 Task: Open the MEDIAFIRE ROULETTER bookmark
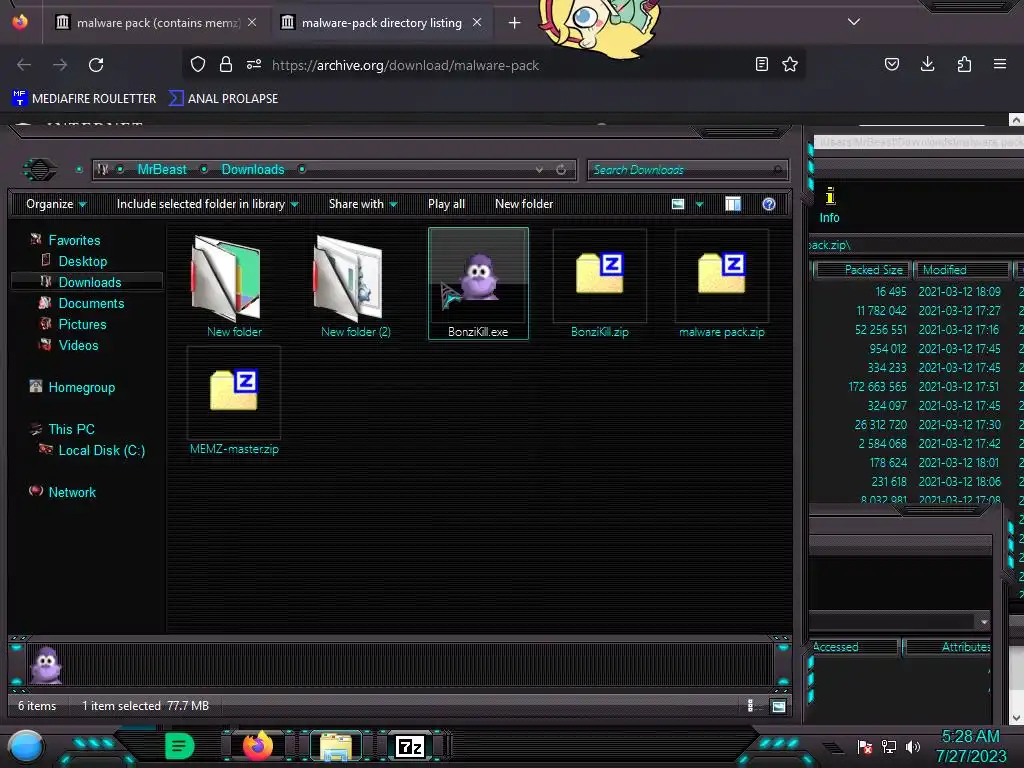pyautogui.click(x=84, y=99)
